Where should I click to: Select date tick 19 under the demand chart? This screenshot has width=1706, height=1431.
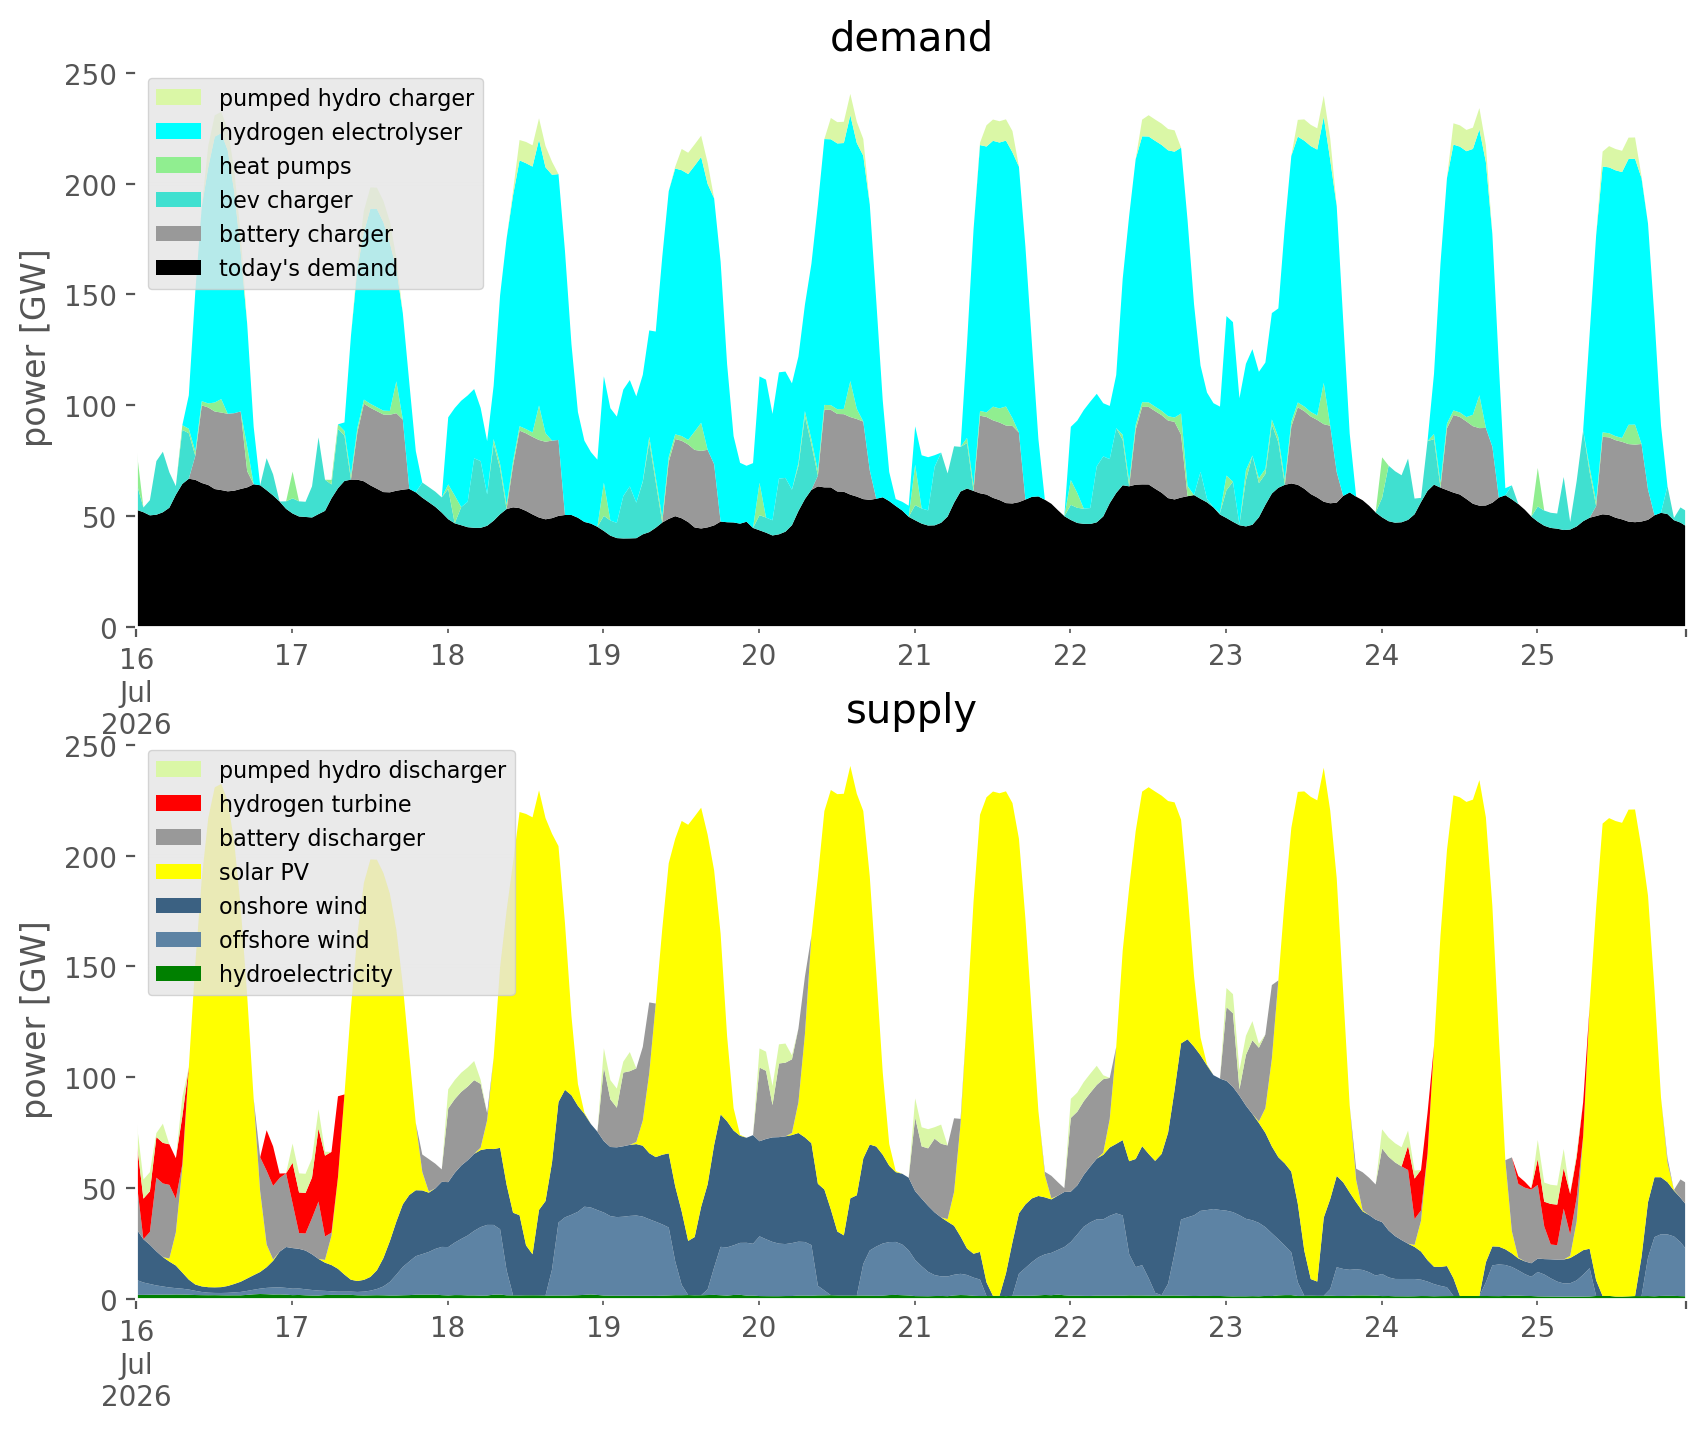603,656
